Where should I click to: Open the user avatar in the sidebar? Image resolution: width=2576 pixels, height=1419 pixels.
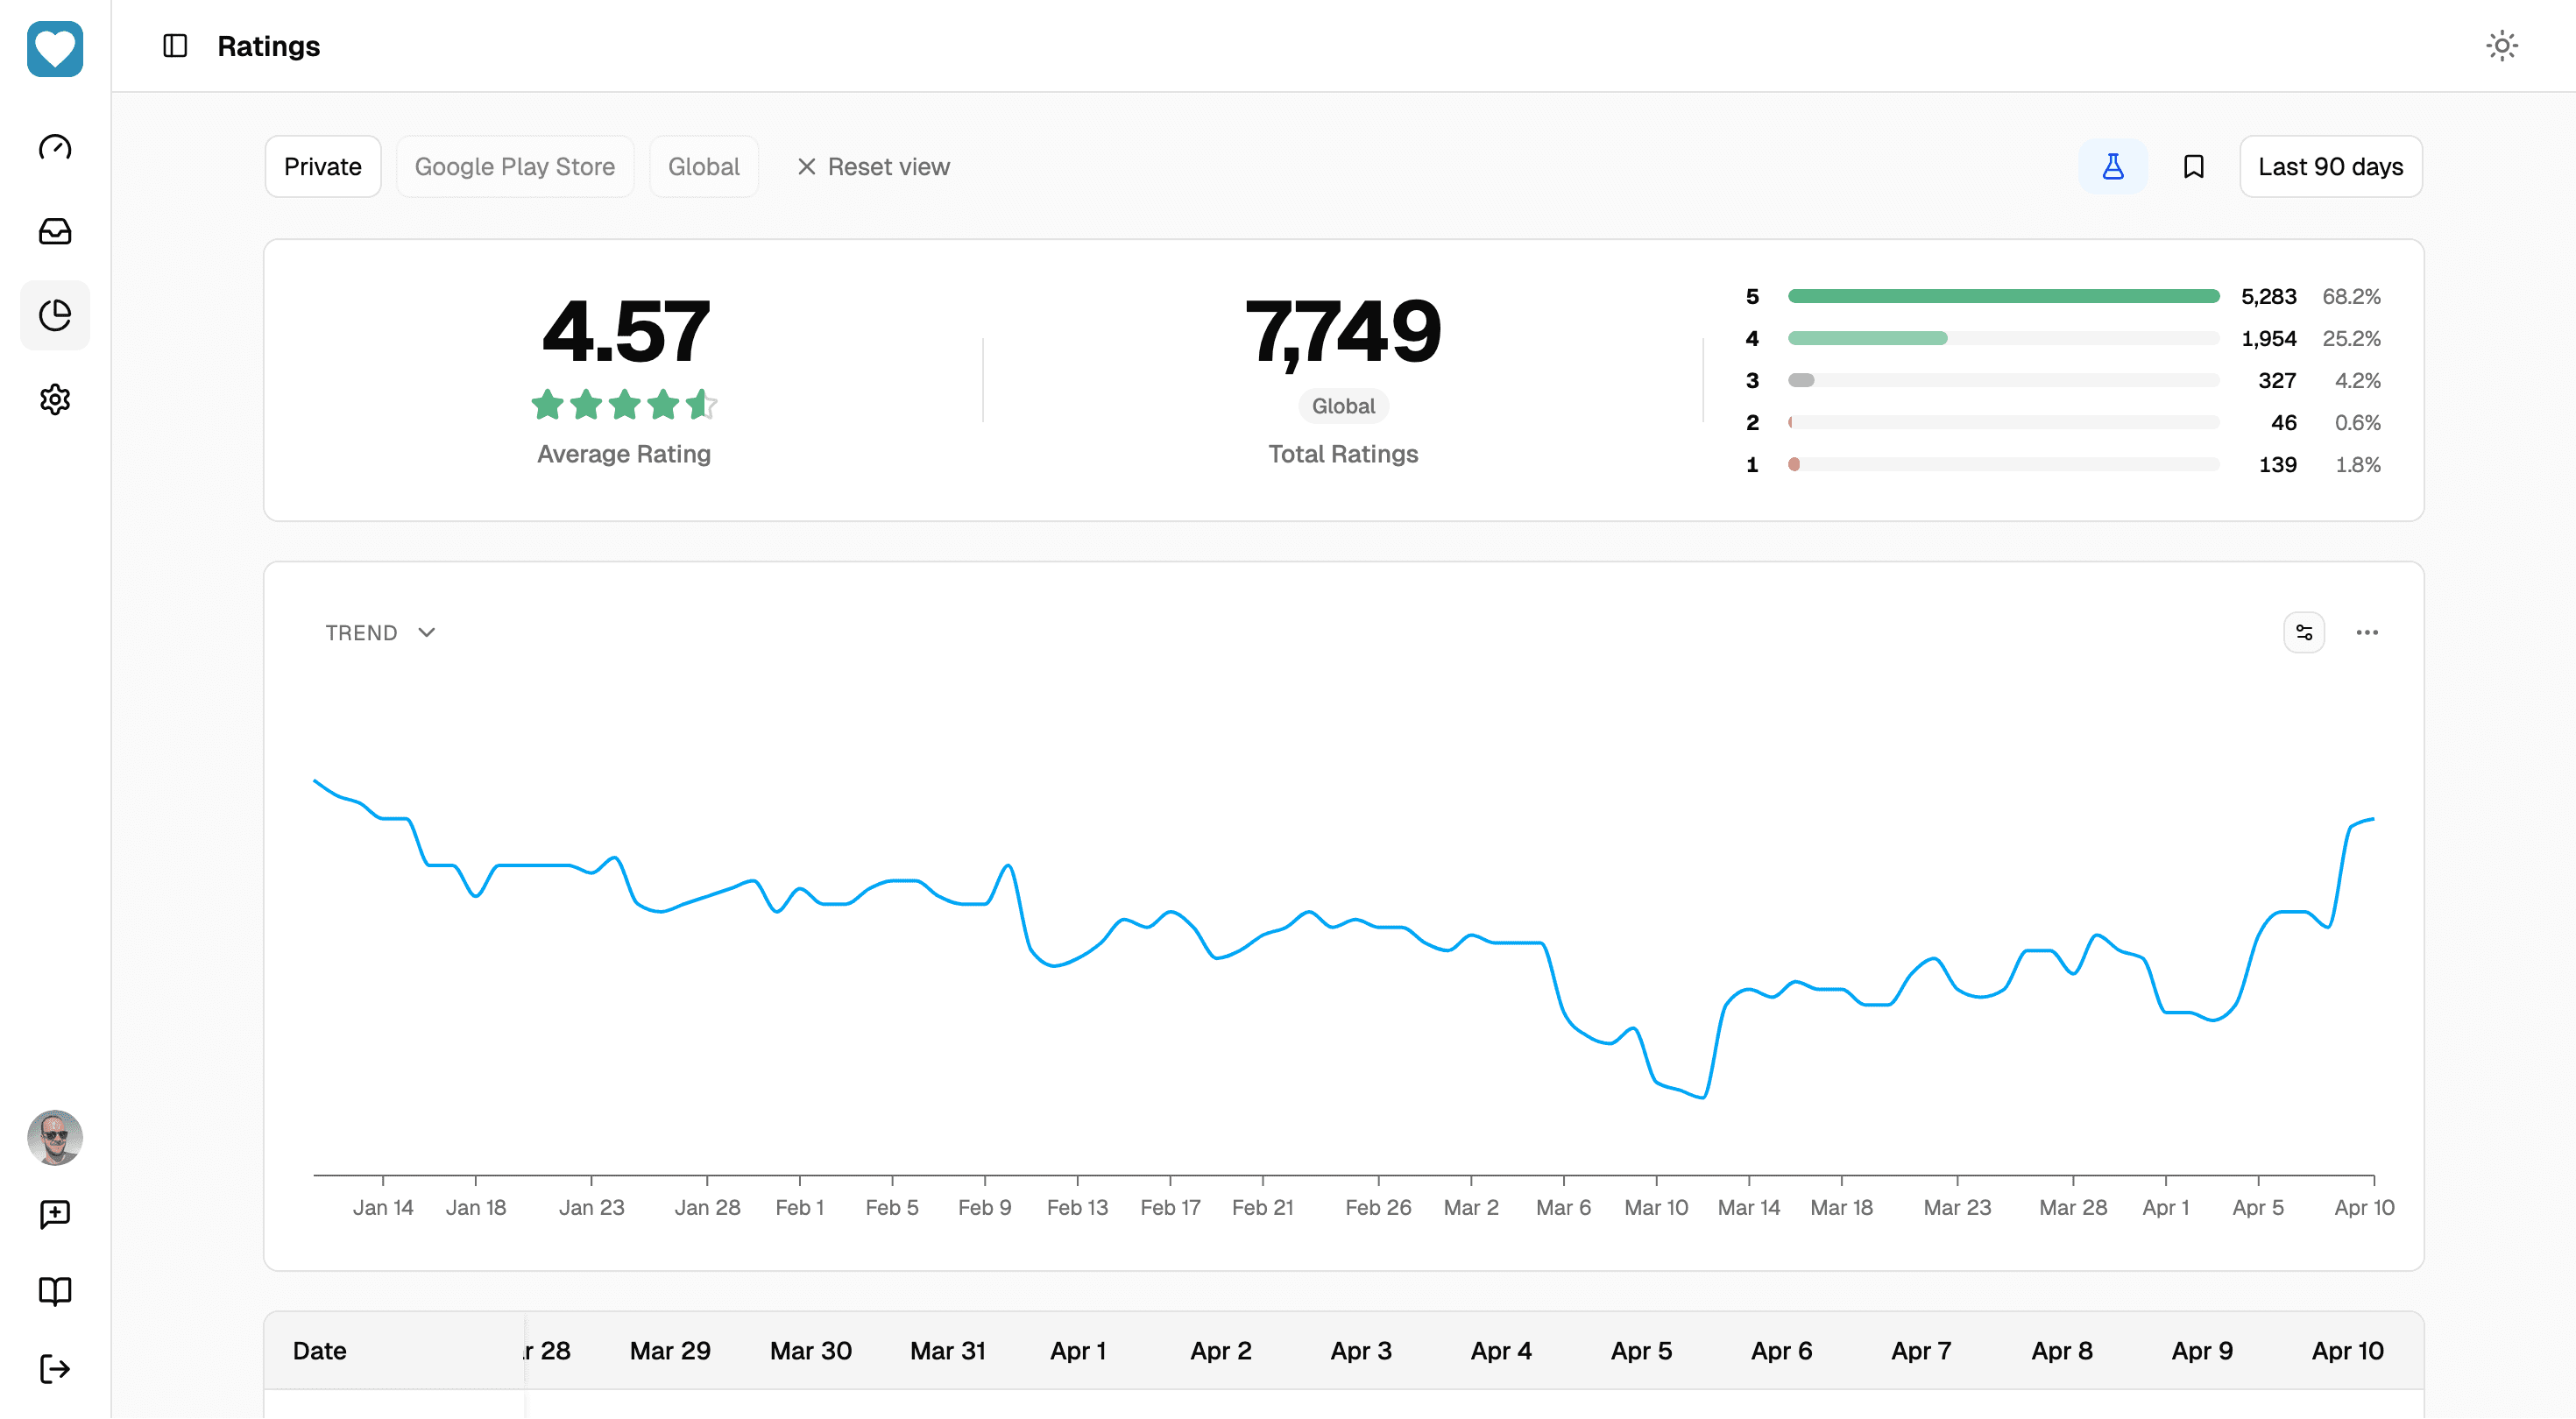(55, 1137)
